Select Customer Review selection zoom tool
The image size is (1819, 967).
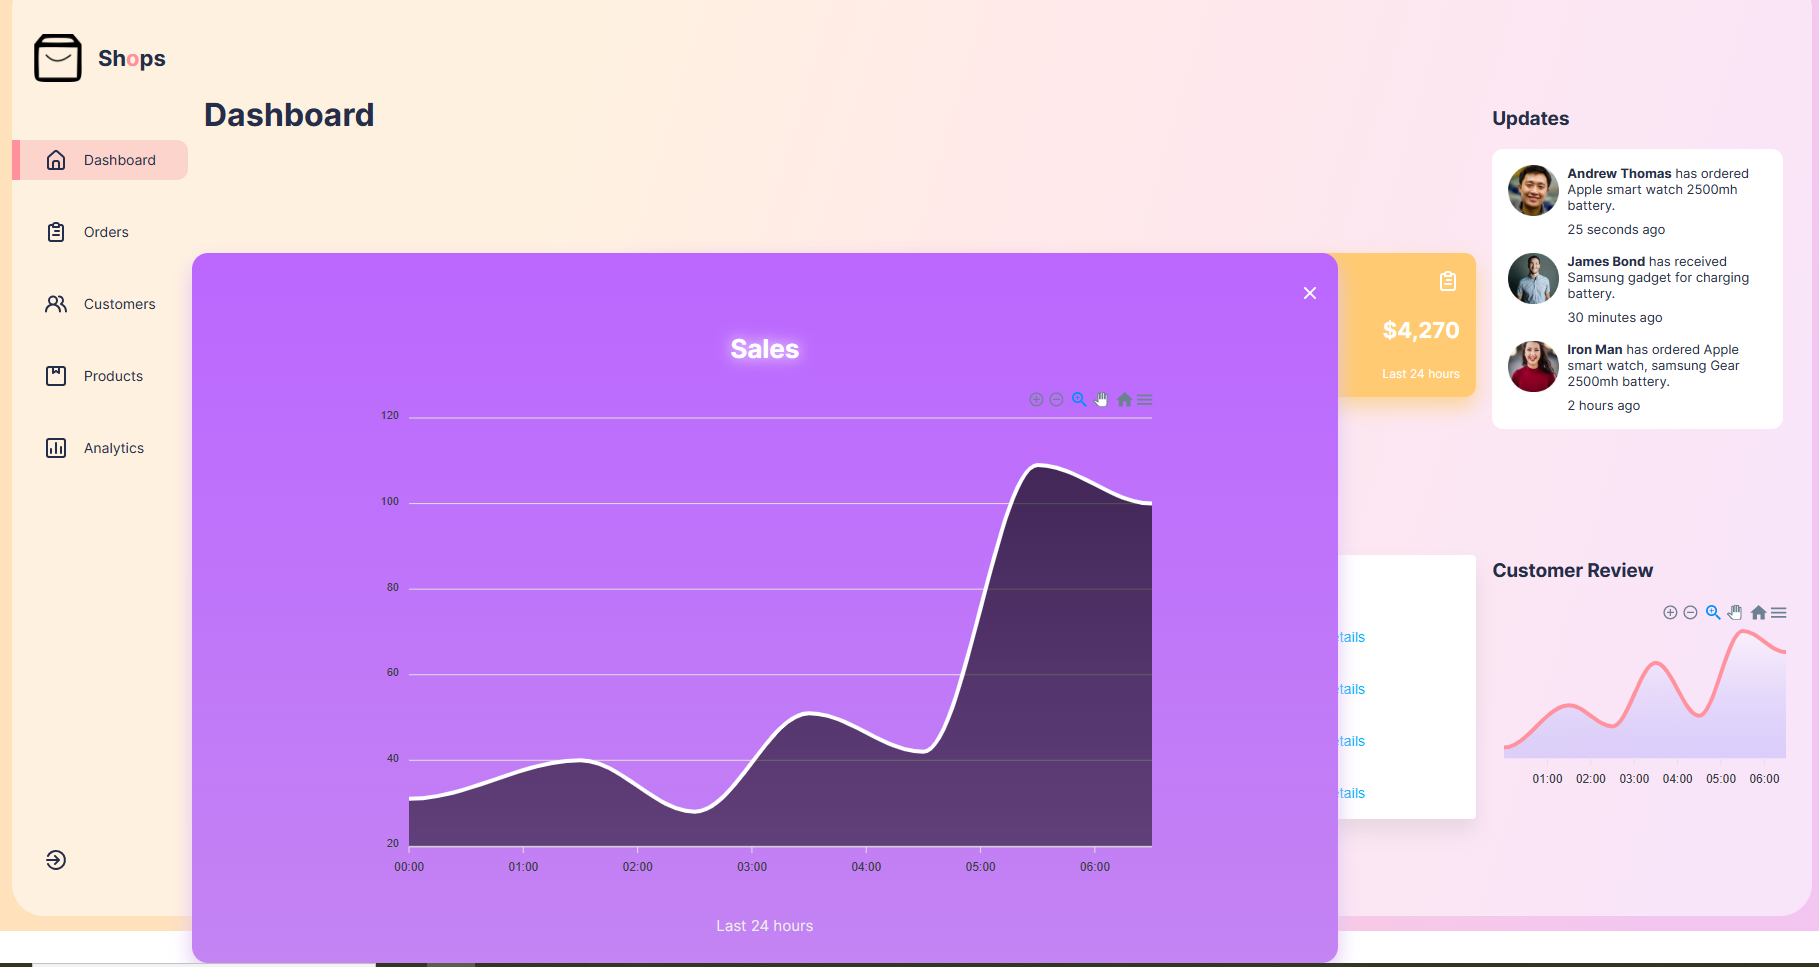(1713, 612)
